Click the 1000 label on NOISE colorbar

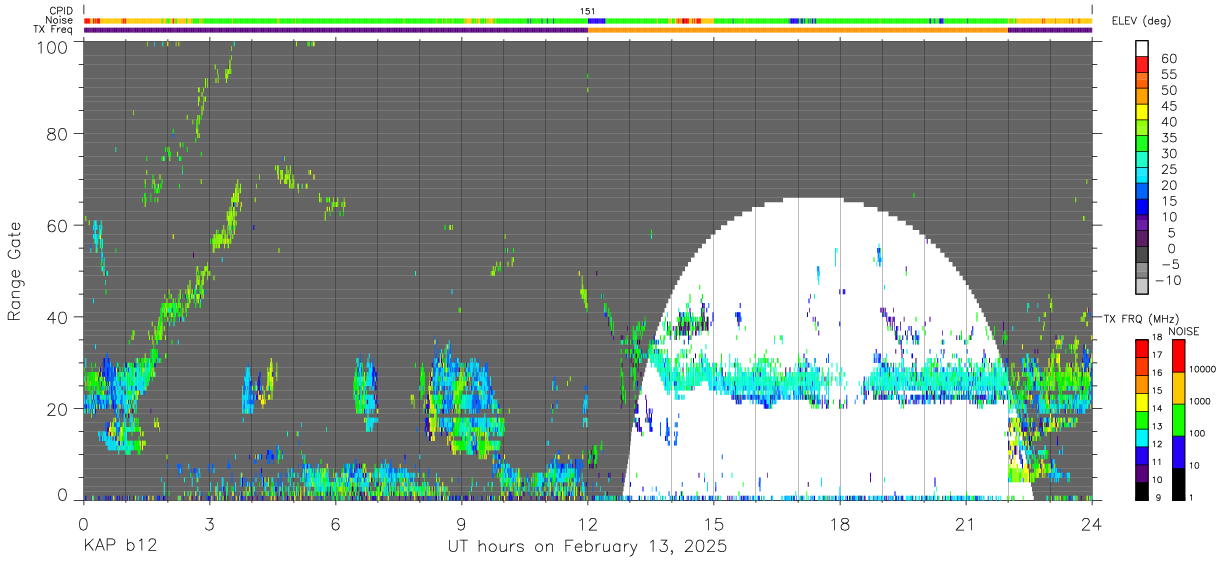[1200, 401]
